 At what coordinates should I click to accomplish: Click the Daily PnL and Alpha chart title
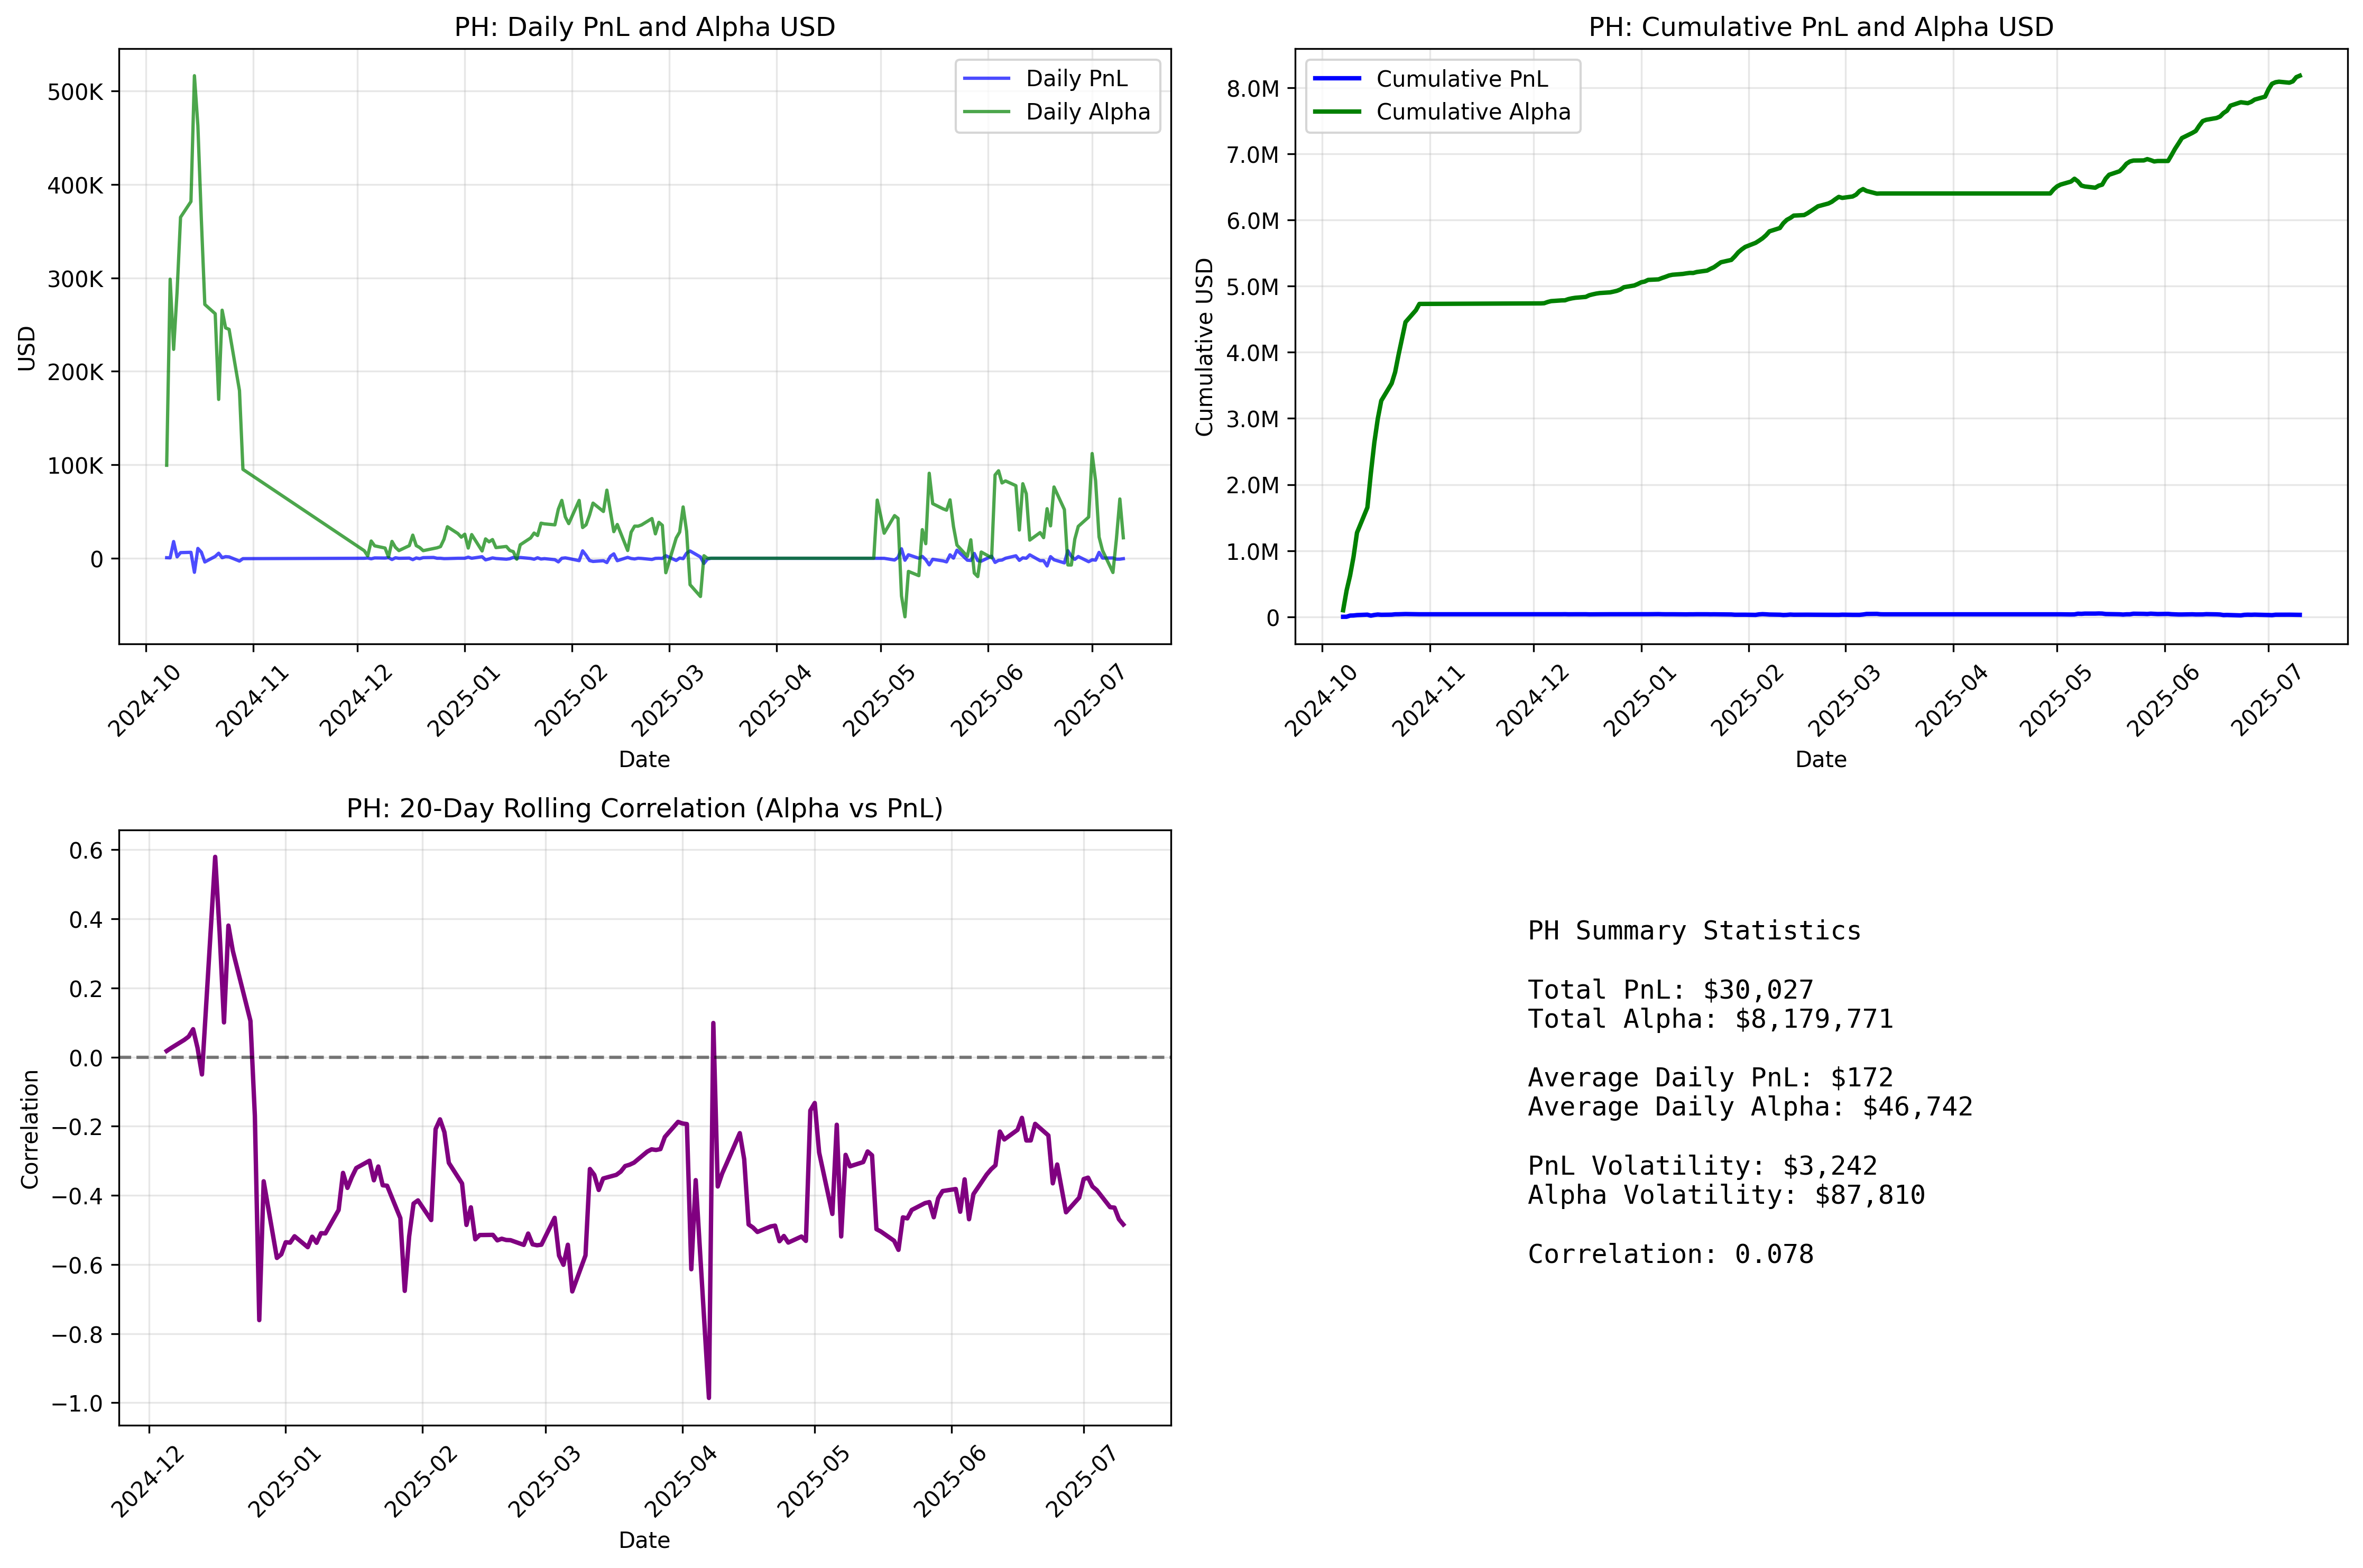click(x=644, y=27)
